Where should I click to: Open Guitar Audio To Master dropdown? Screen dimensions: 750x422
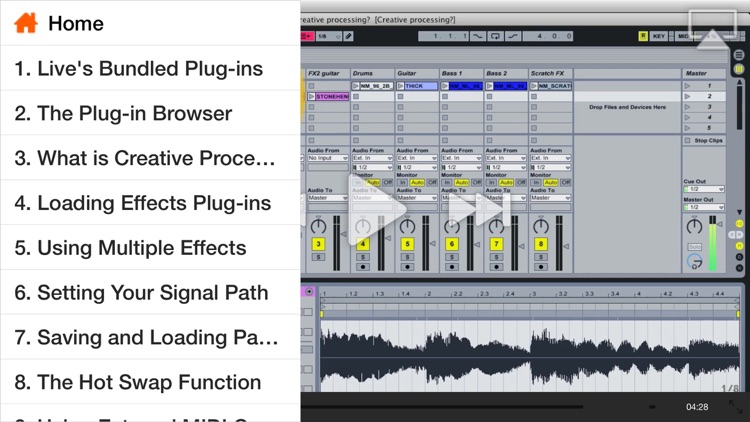point(417,198)
